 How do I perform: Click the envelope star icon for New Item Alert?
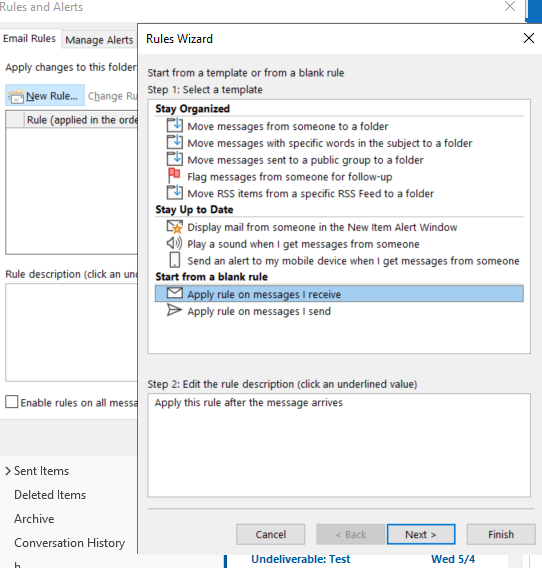coord(175,227)
